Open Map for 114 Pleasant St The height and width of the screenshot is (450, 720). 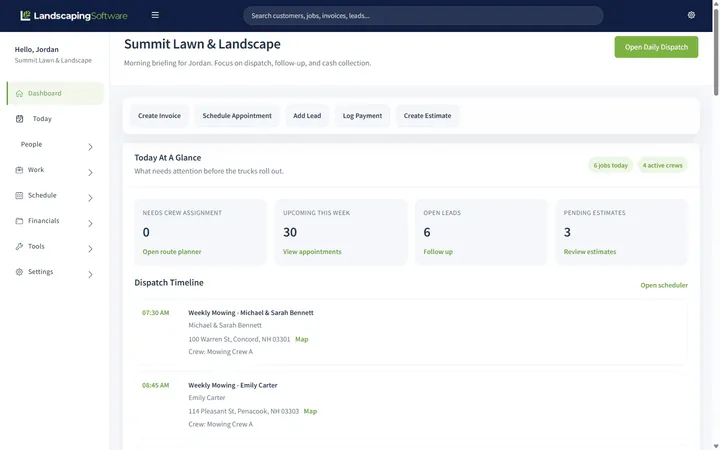click(x=310, y=411)
